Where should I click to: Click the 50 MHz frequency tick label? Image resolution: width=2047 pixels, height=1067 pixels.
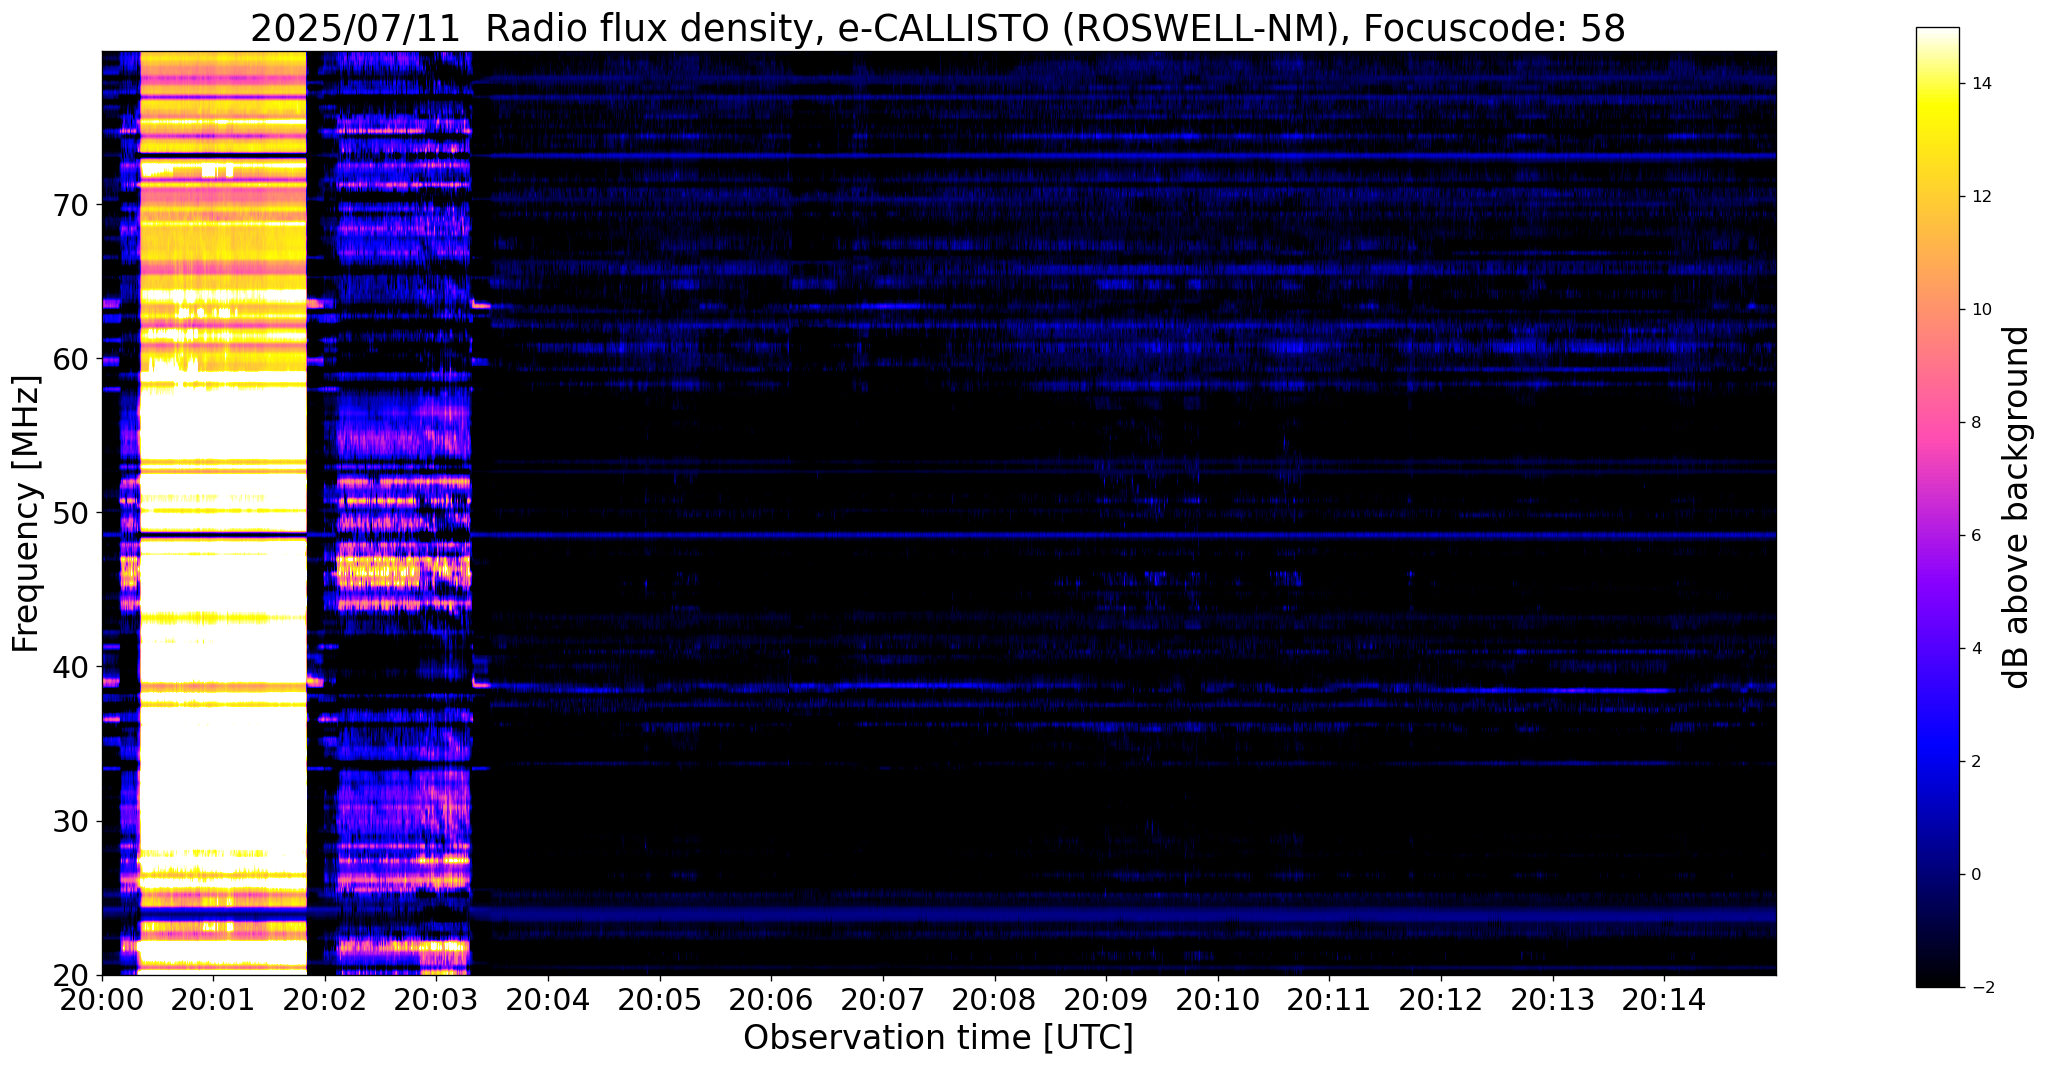point(73,513)
